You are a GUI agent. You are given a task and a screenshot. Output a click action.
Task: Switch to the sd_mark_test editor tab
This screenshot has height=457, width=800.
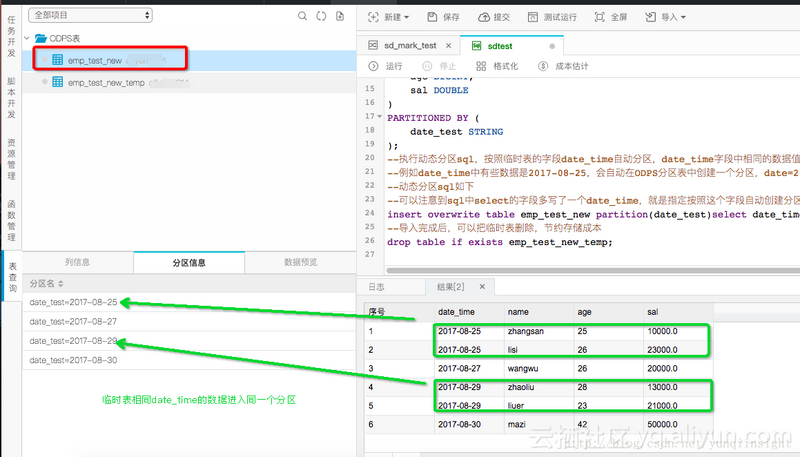coord(410,45)
